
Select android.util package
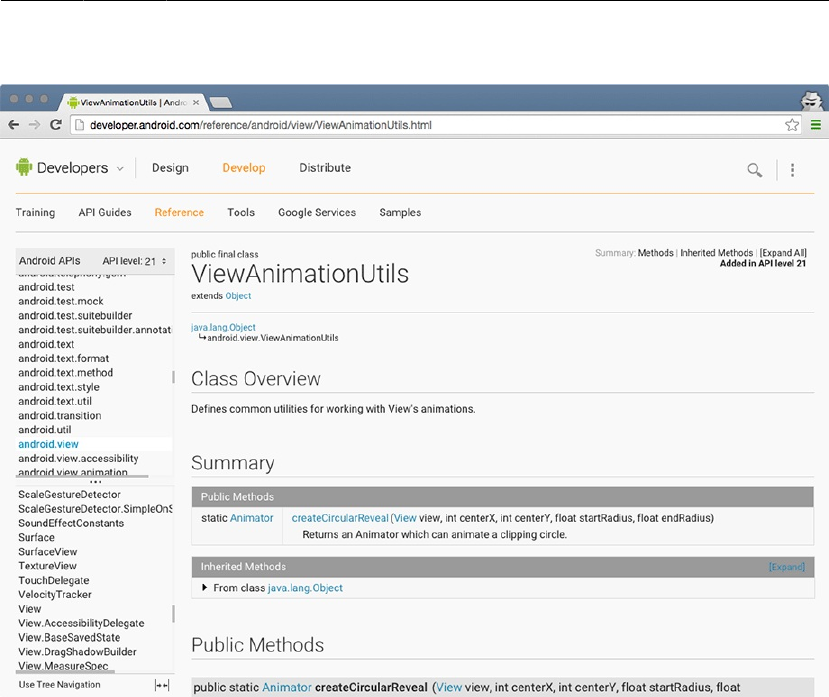45,429
